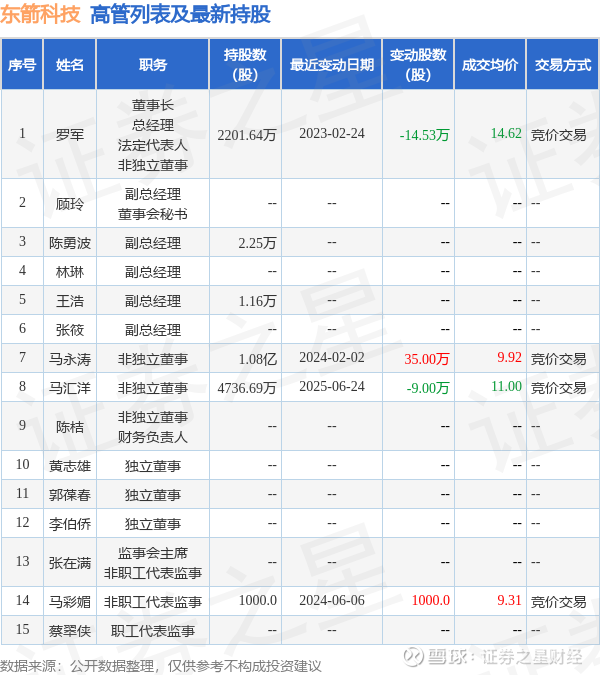Click the name 张筱
The height and width of the screenshot is (675, 600).
pos(70,330)
